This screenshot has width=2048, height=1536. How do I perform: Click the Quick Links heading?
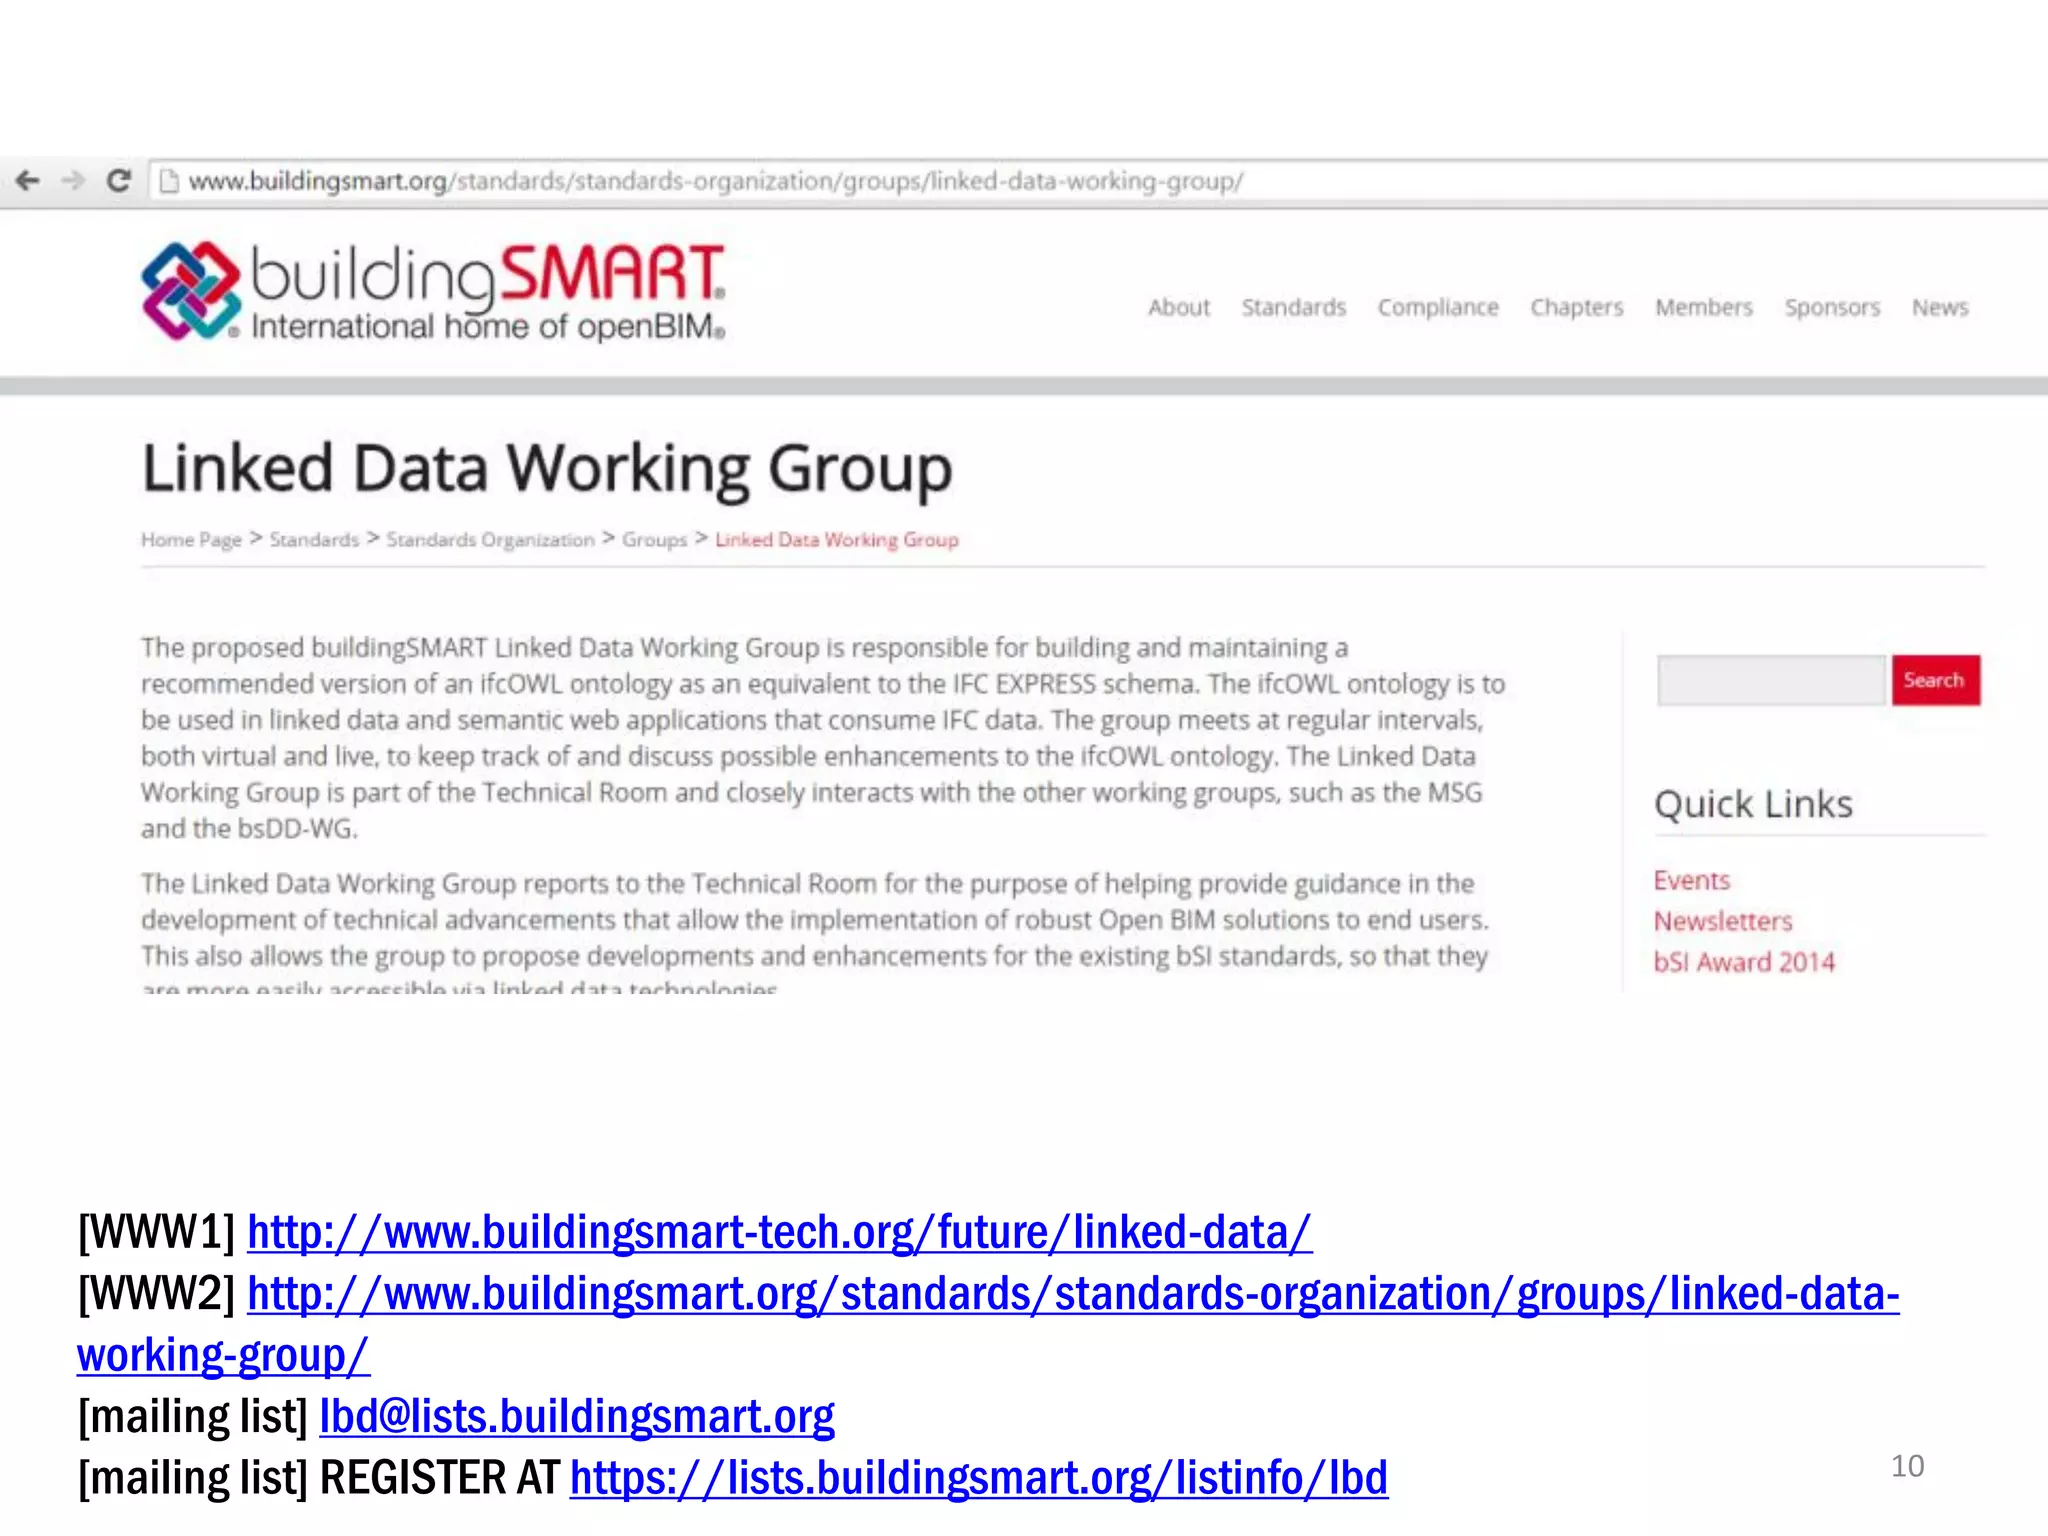coord(1753,804)
